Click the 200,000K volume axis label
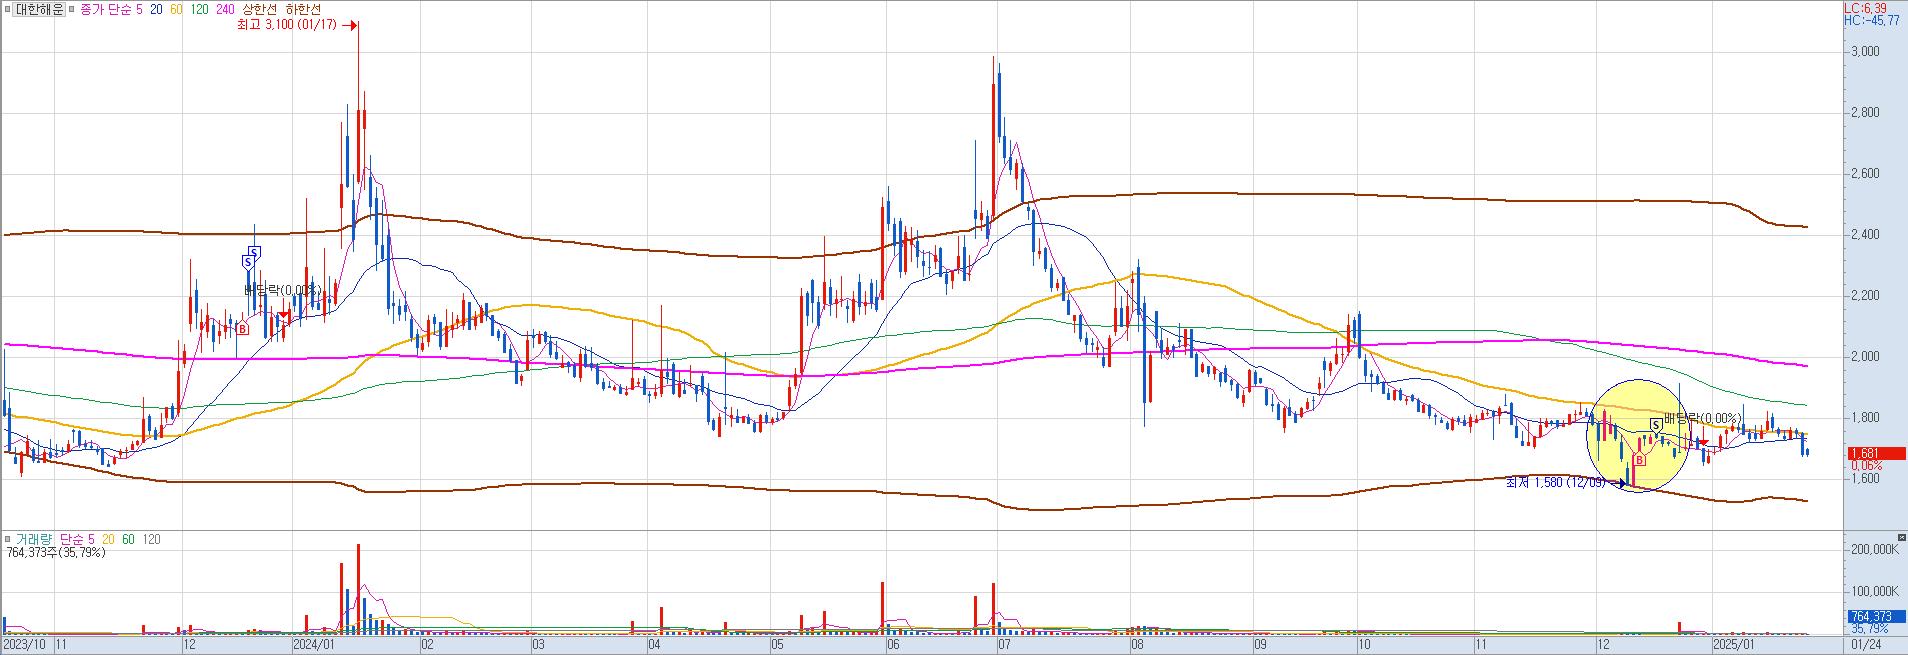1908x655 pixels. 1875,550
